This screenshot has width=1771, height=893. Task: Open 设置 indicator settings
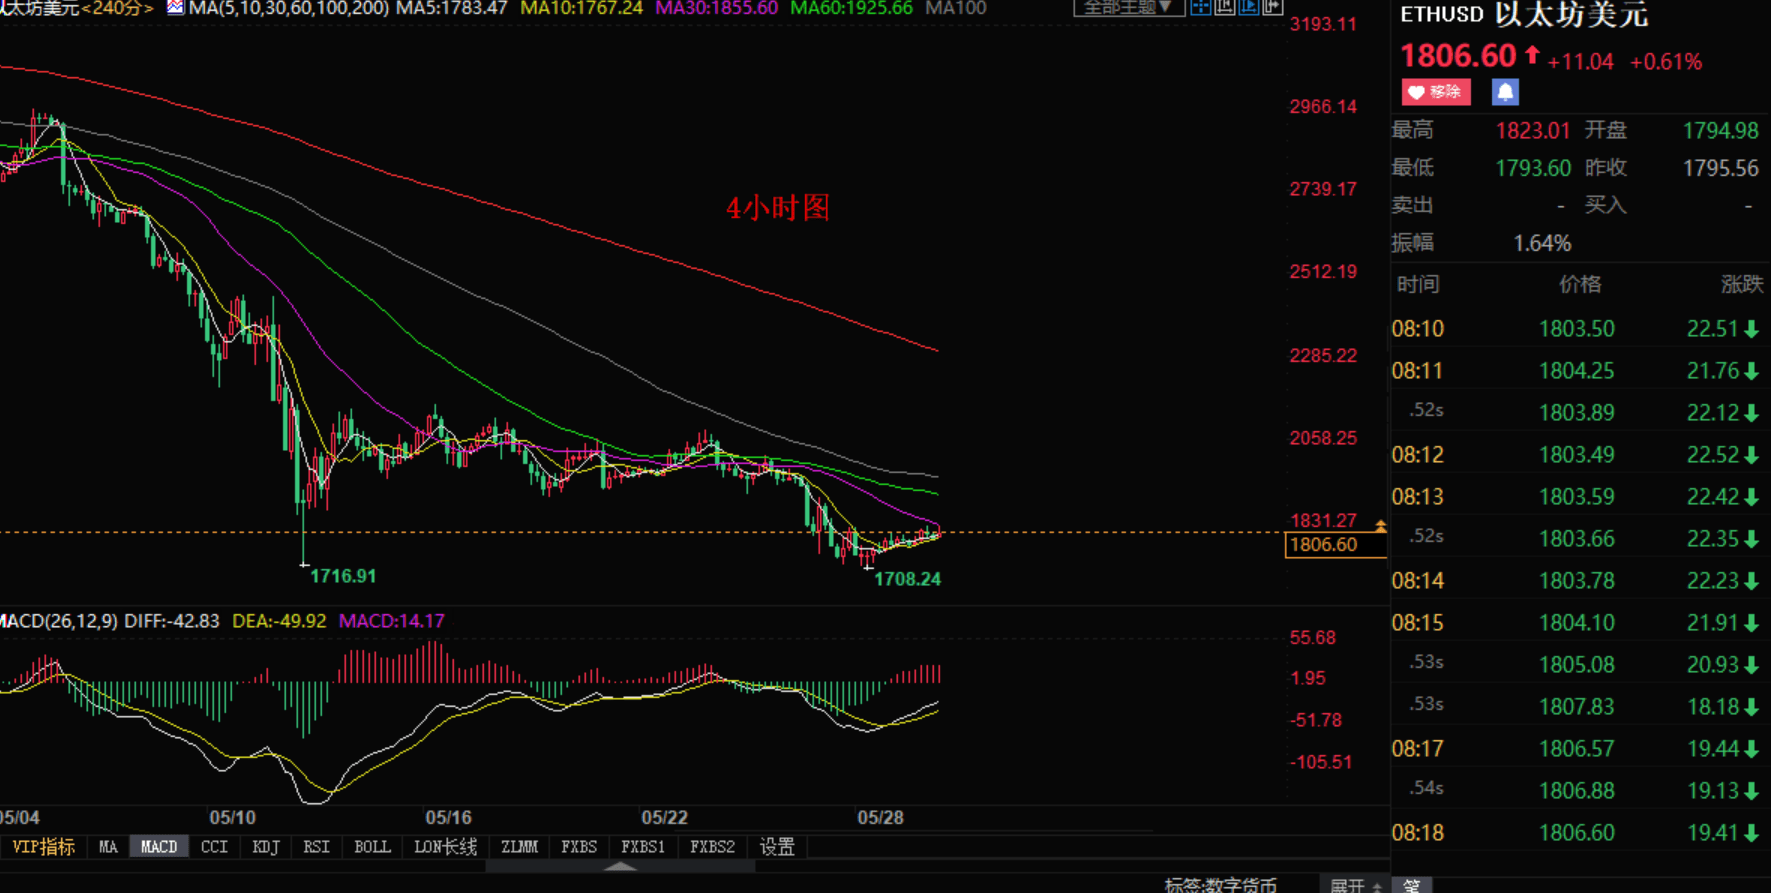click(x=777, y=847)
